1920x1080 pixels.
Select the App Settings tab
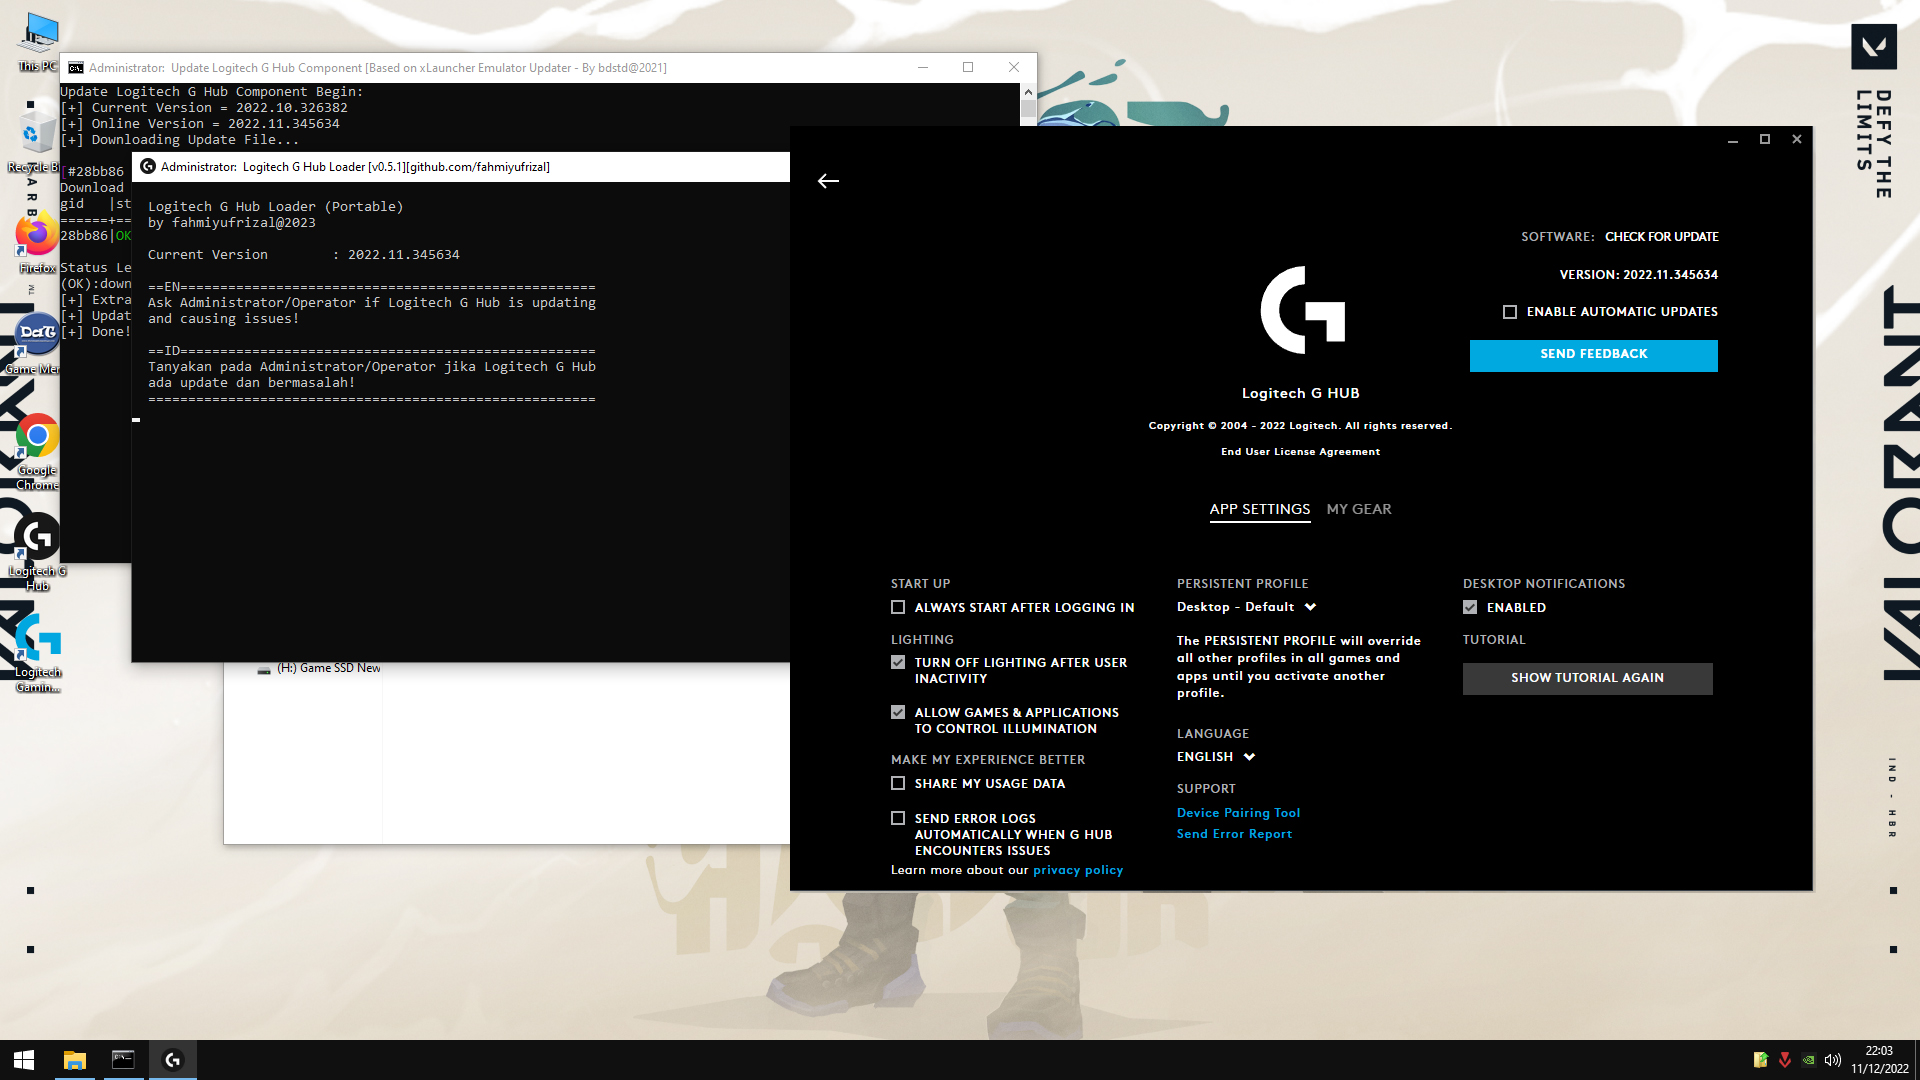pyautogui.click(x=1259, y=509)
